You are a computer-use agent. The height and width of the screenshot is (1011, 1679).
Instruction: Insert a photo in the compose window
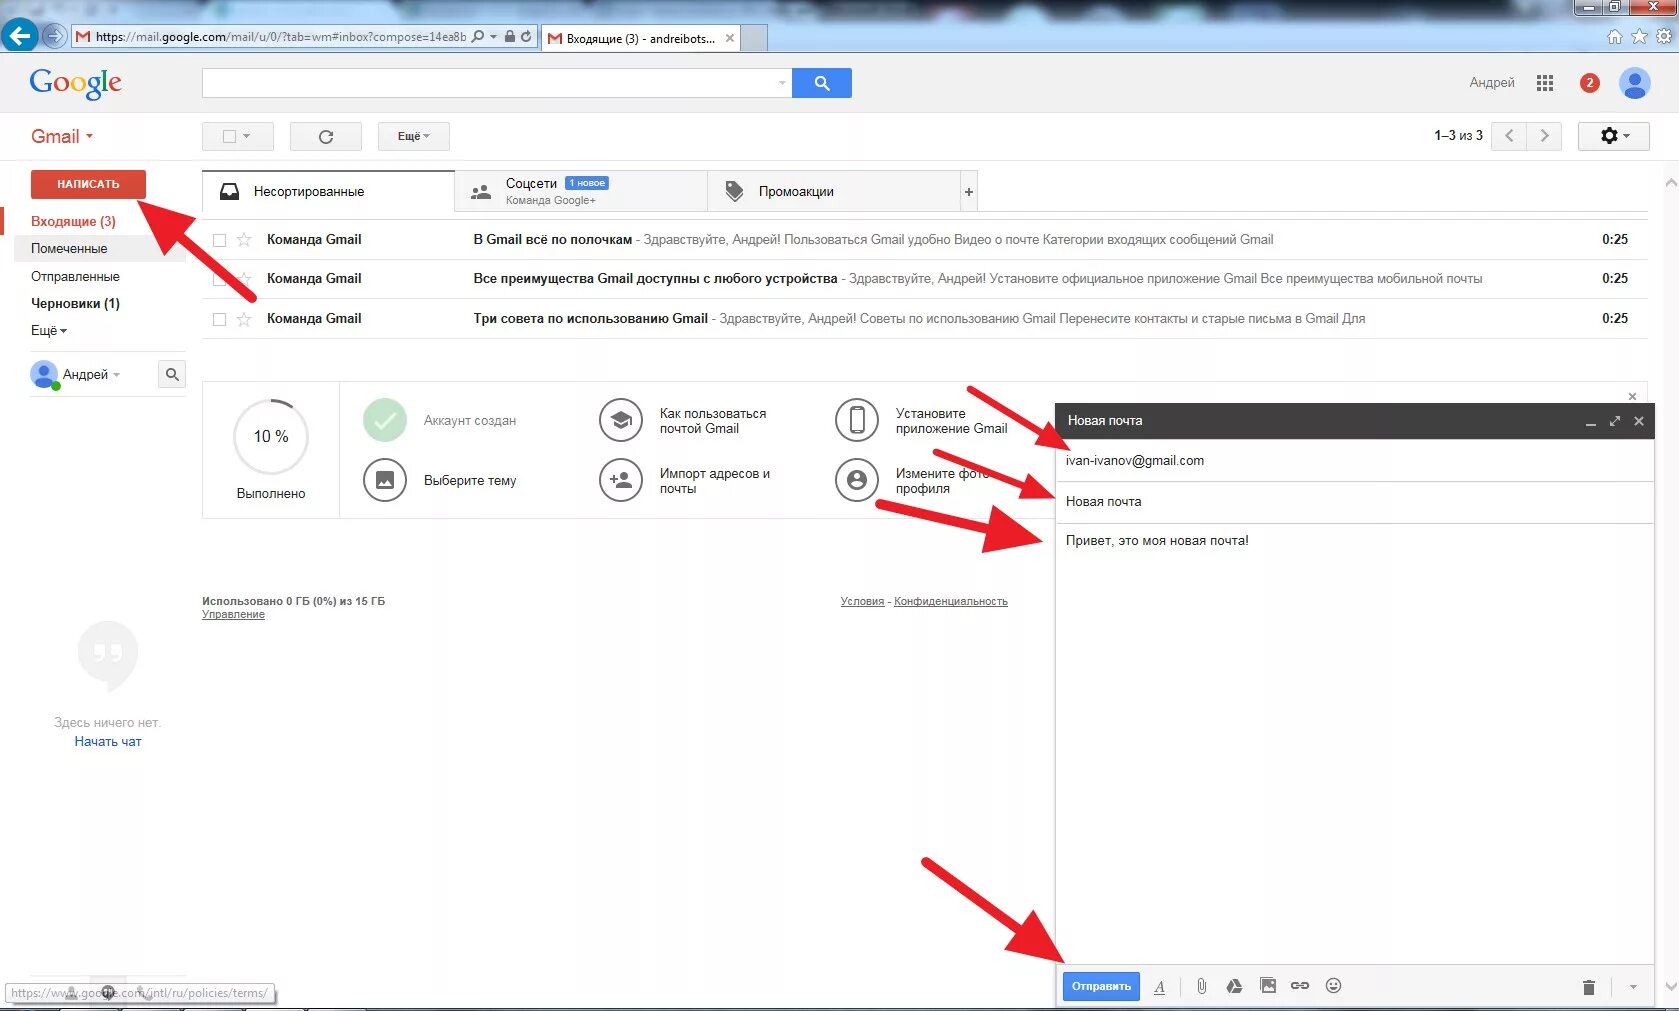[1268, 986]
